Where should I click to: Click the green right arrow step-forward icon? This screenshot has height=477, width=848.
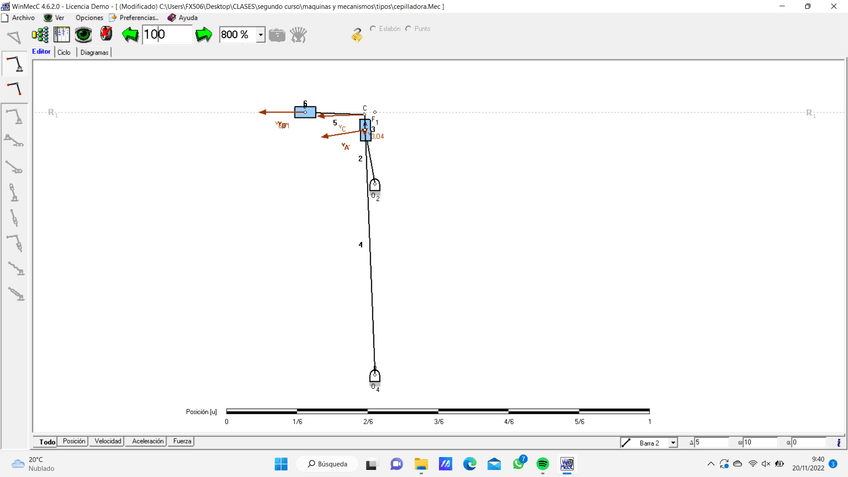204,35
